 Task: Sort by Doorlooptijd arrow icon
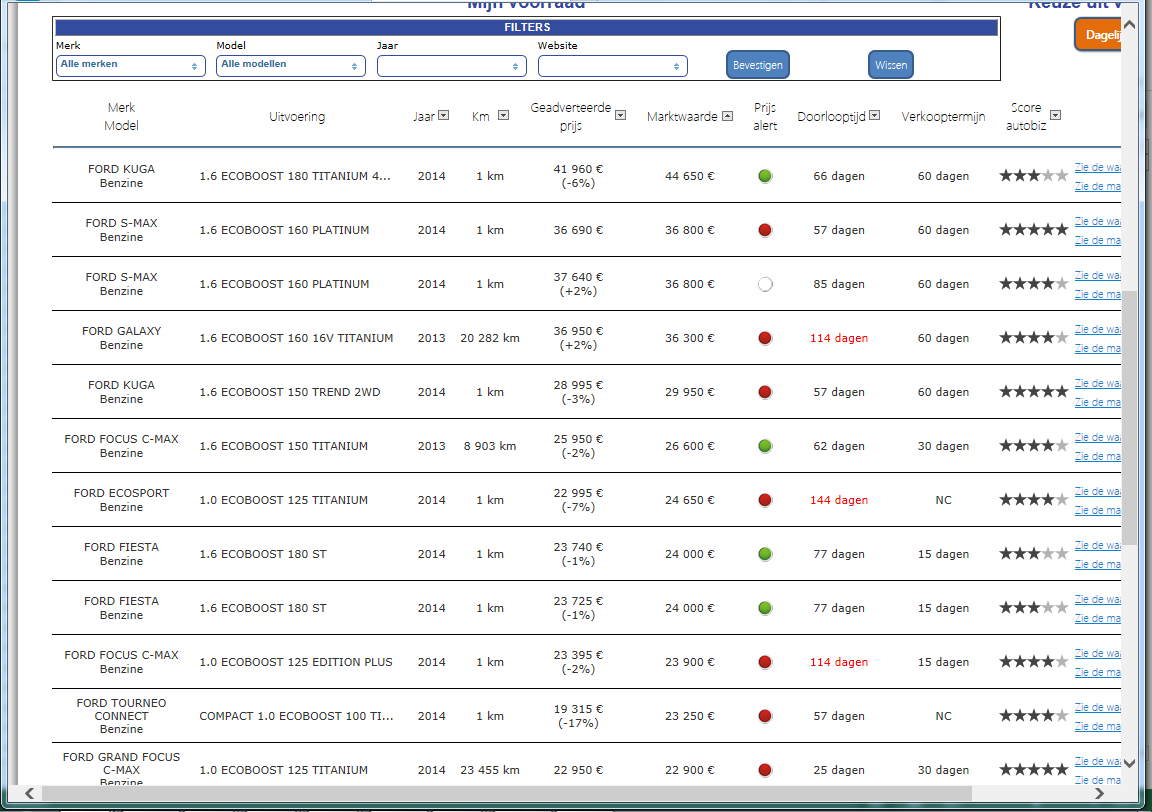coord(875,116)
